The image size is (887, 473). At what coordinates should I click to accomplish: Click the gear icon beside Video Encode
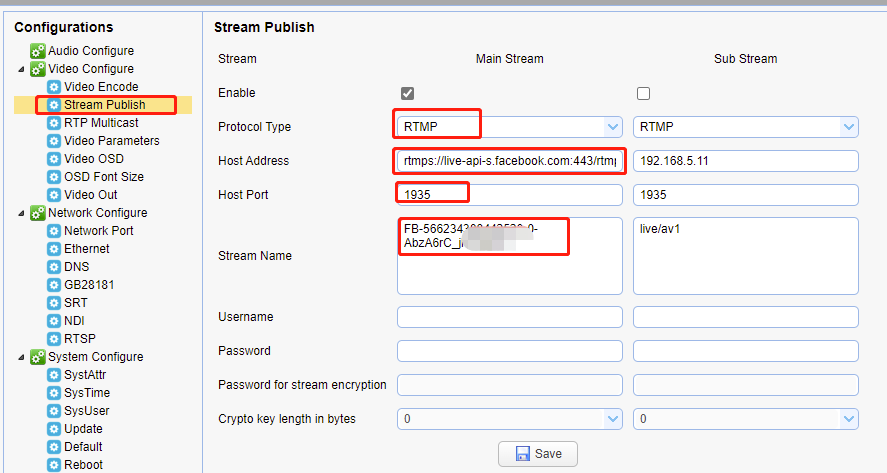[x=54, y=87]
